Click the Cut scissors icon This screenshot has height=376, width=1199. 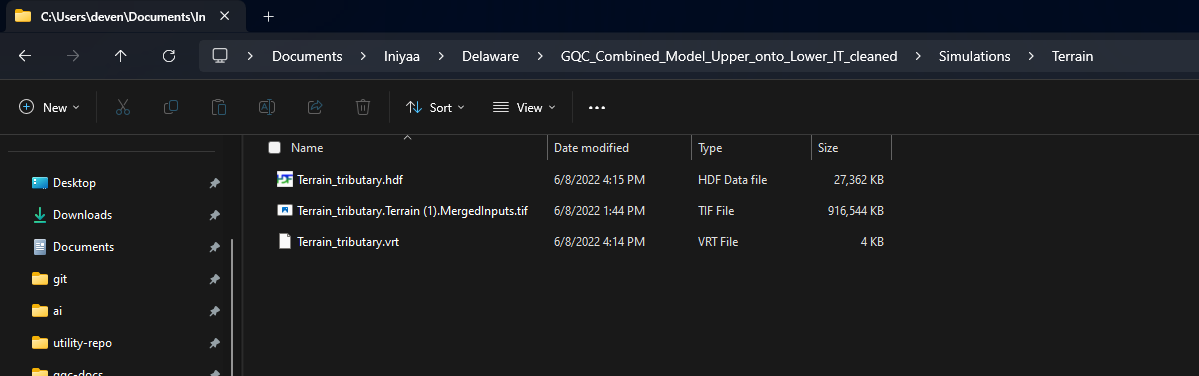point(122,108)
